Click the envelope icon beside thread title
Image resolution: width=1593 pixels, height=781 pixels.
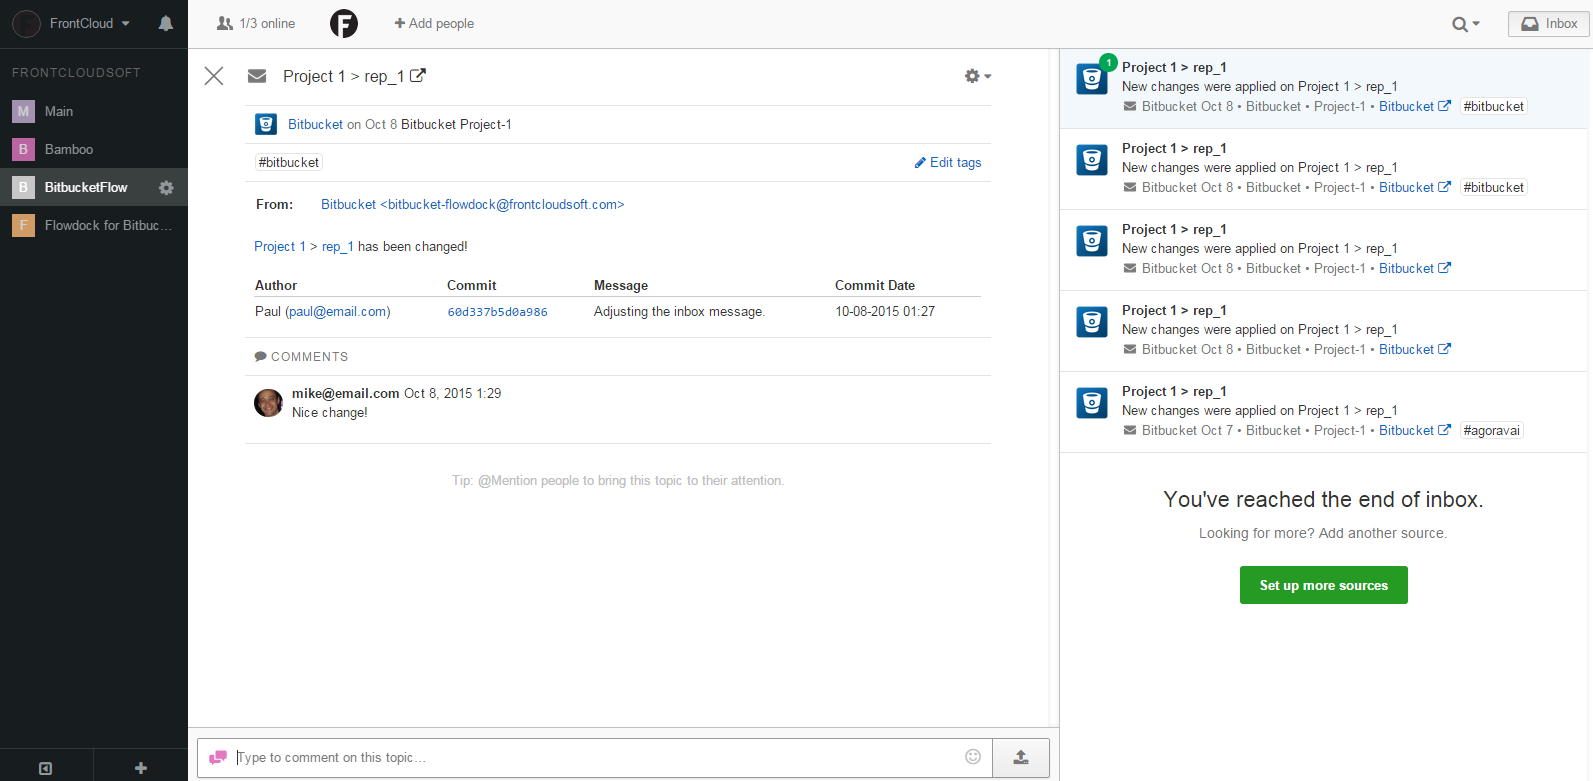257,76
